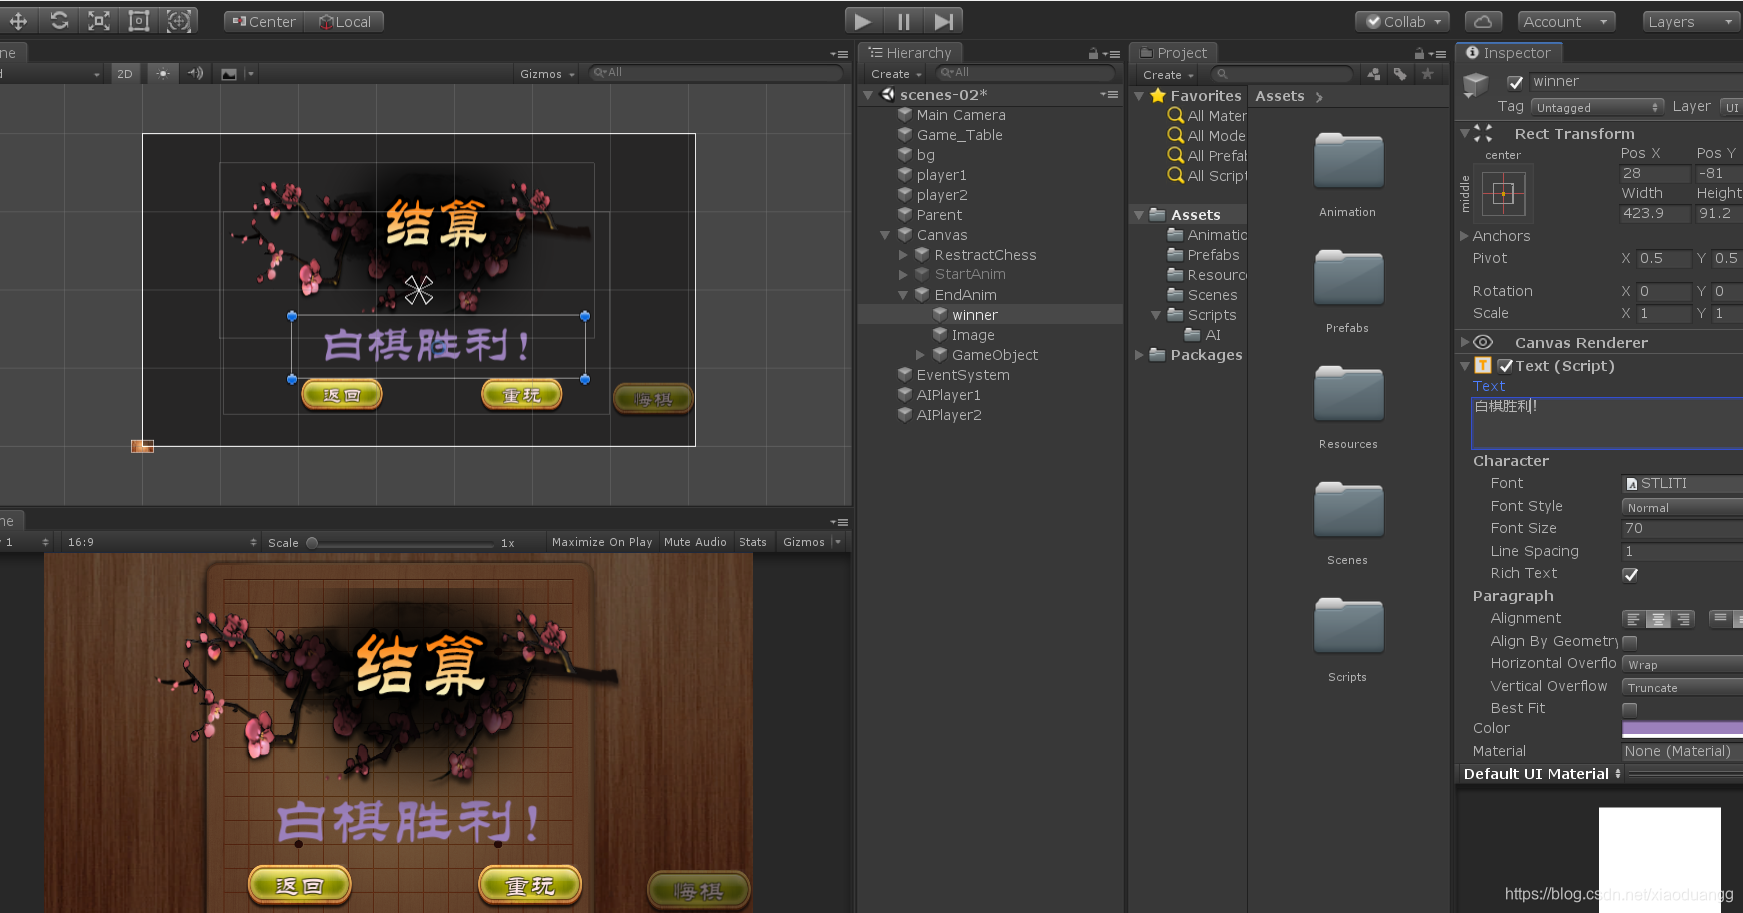Image resolution: width=1743 pixels, height=913 pixels.
Task: Expand the RestractChess node
Action: 903,255
